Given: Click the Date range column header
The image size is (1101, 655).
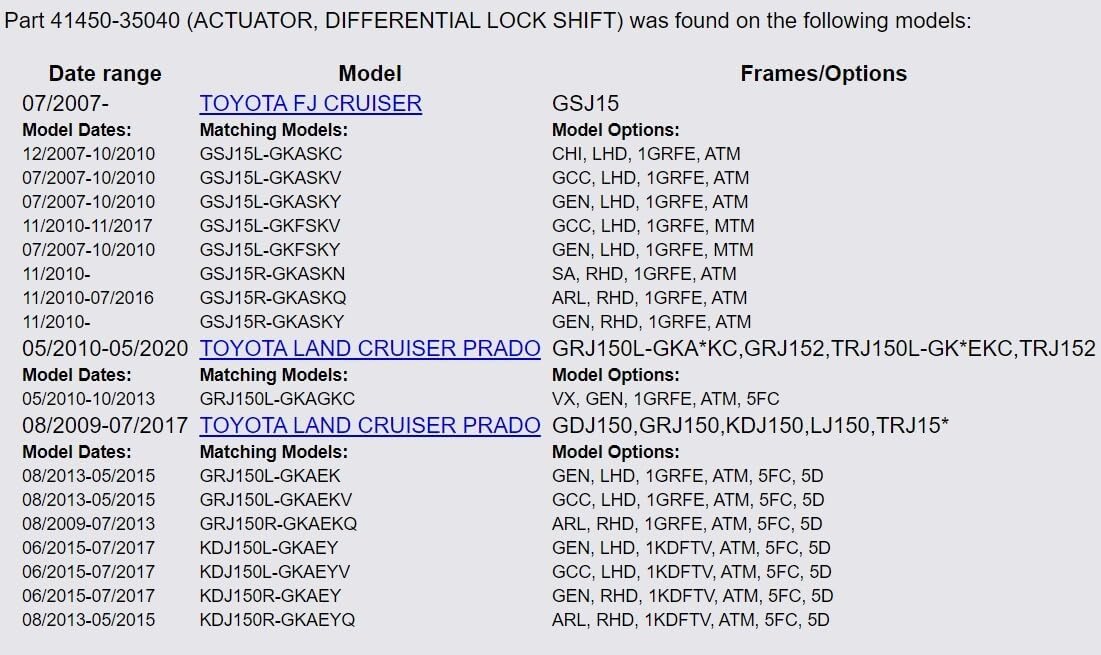Looking at the screenshot, I should [x=105, y=74].
